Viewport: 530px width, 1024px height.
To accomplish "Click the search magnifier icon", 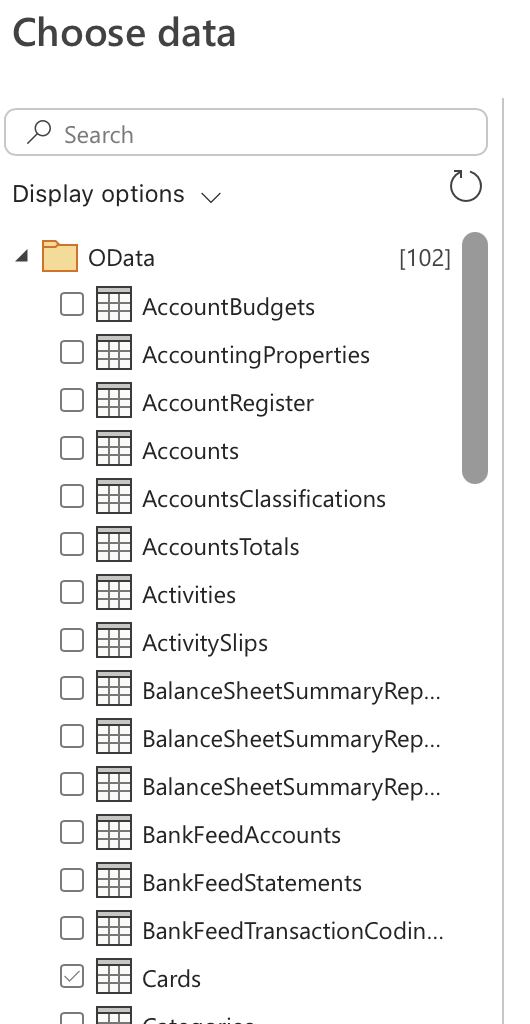I will click(39, 133).
